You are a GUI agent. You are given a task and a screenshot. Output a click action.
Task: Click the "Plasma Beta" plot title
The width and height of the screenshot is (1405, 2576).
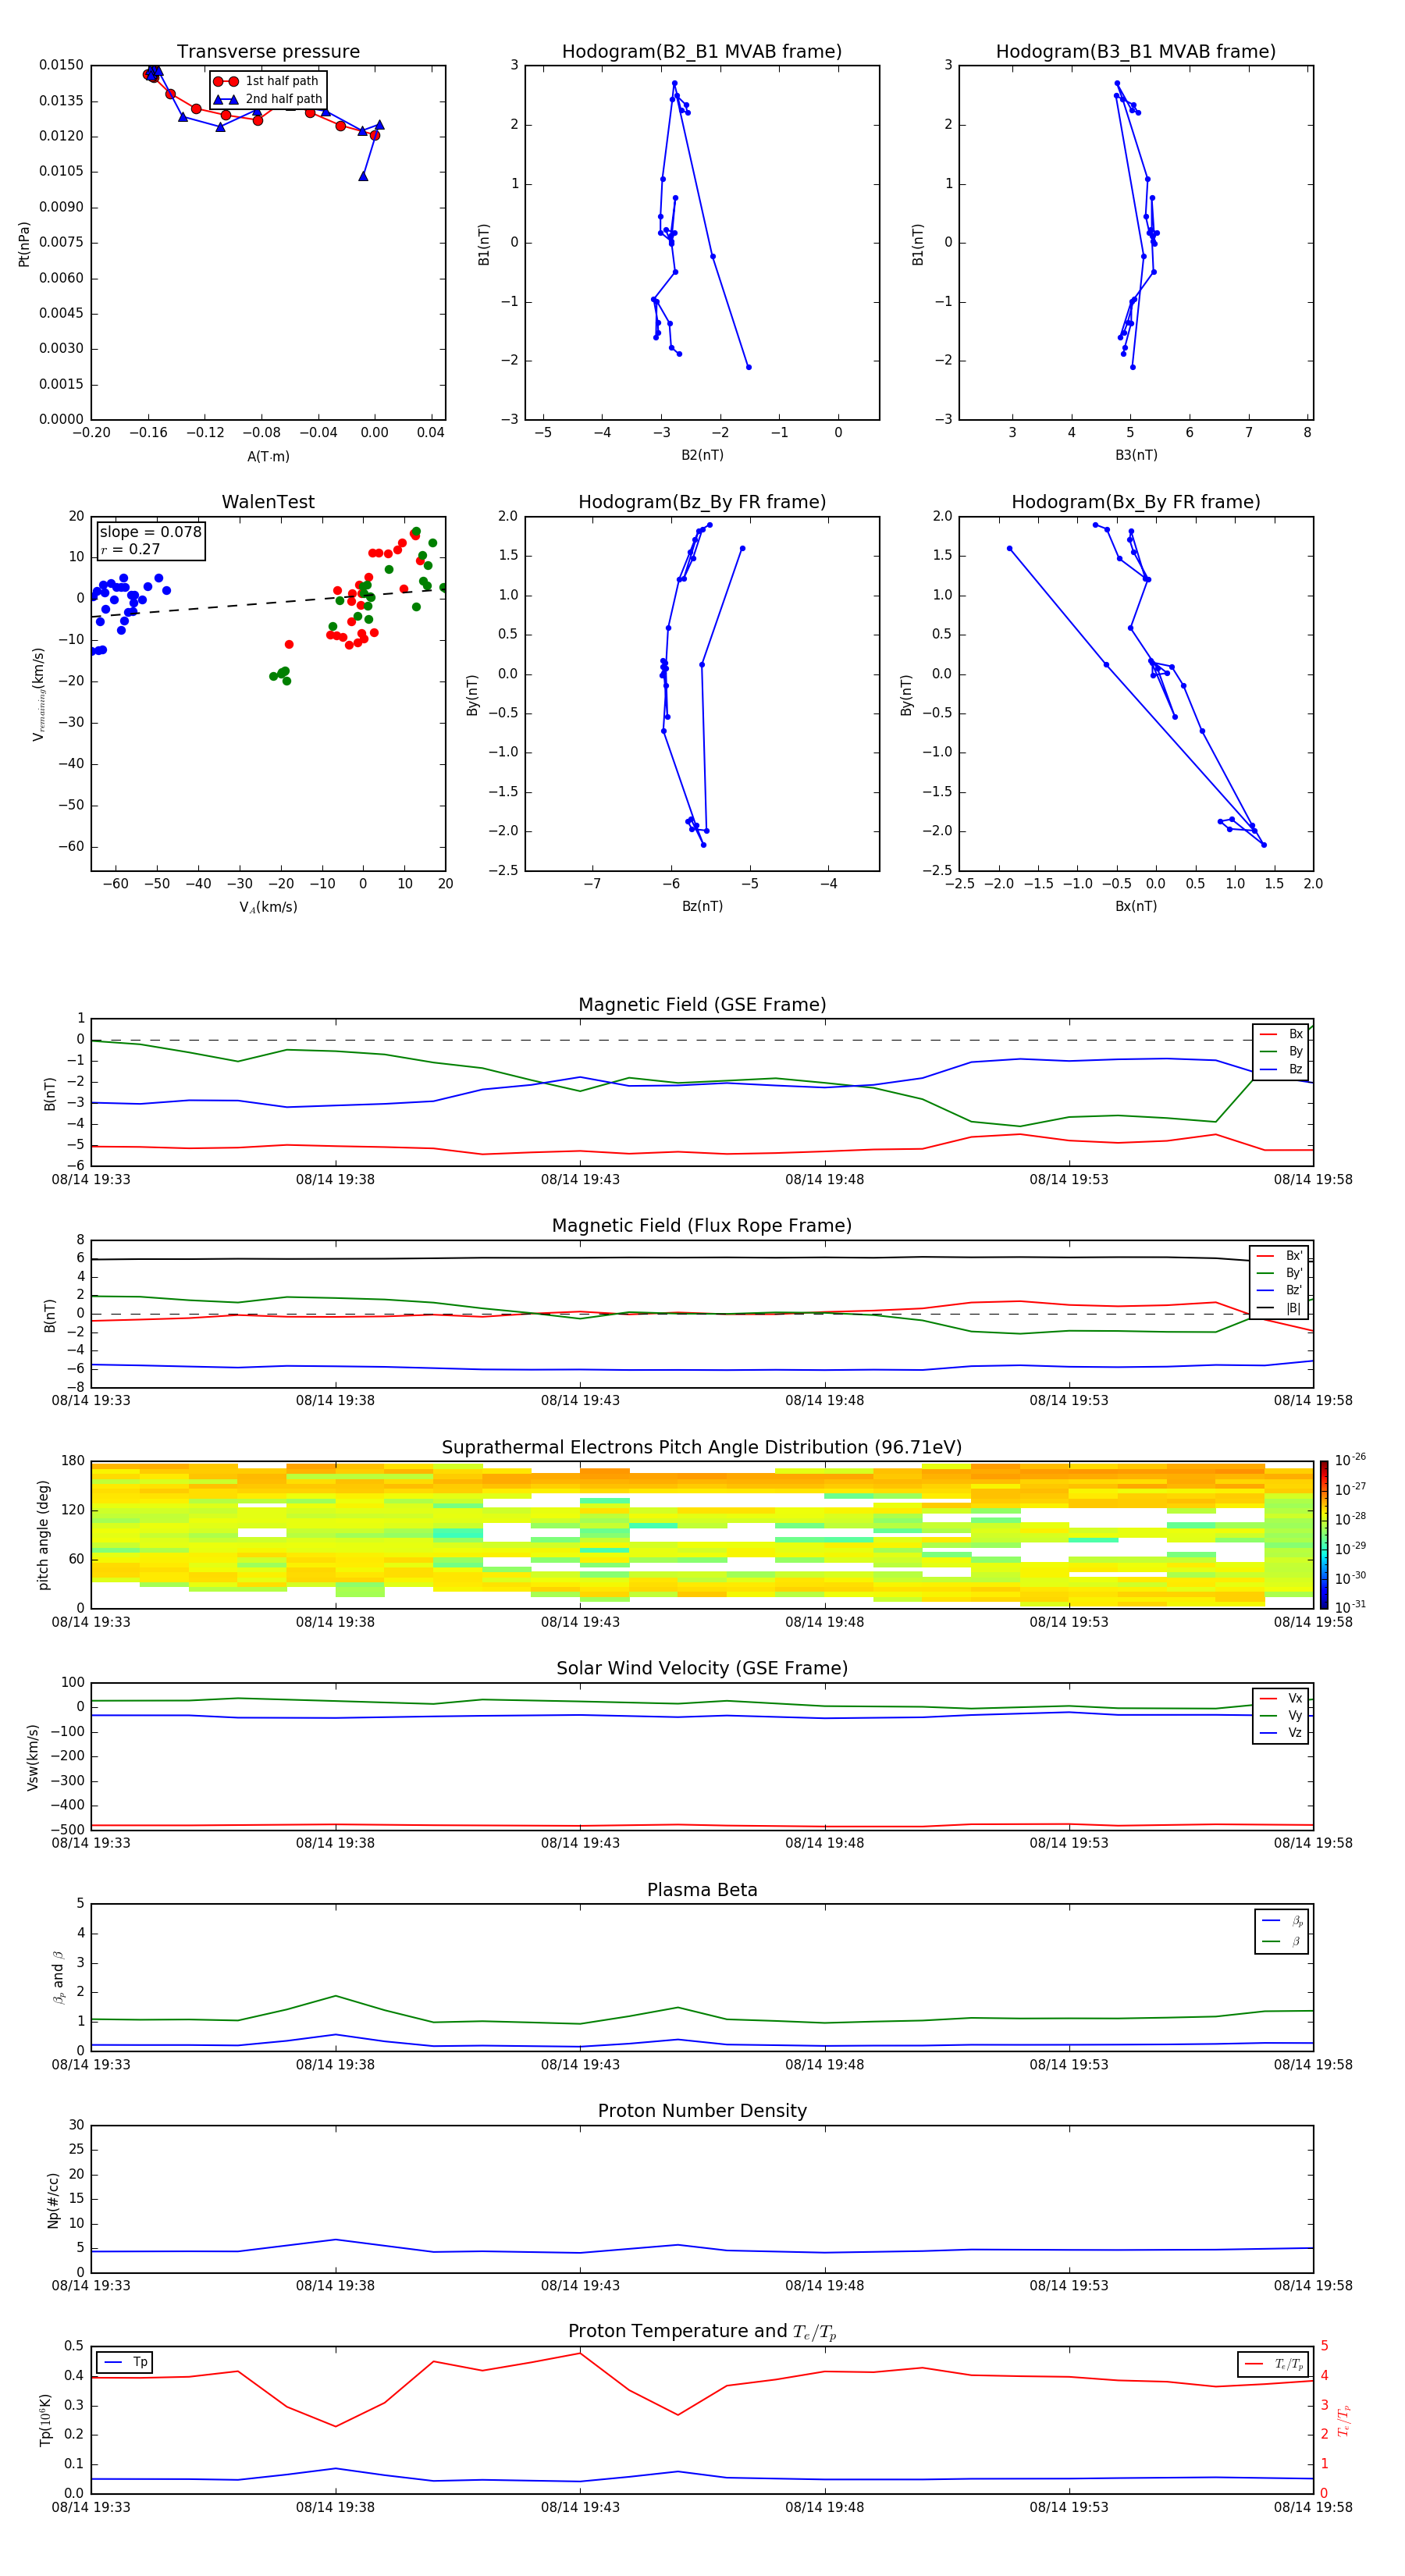702,1891
